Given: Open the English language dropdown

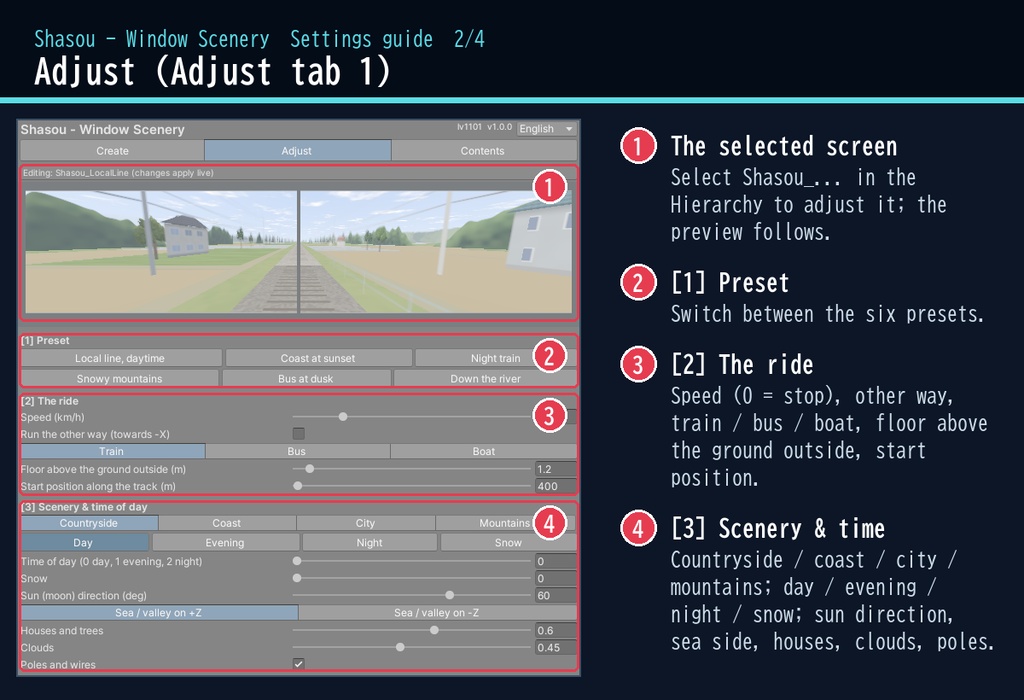Looking at the screenshot, I should pos(546,129).
